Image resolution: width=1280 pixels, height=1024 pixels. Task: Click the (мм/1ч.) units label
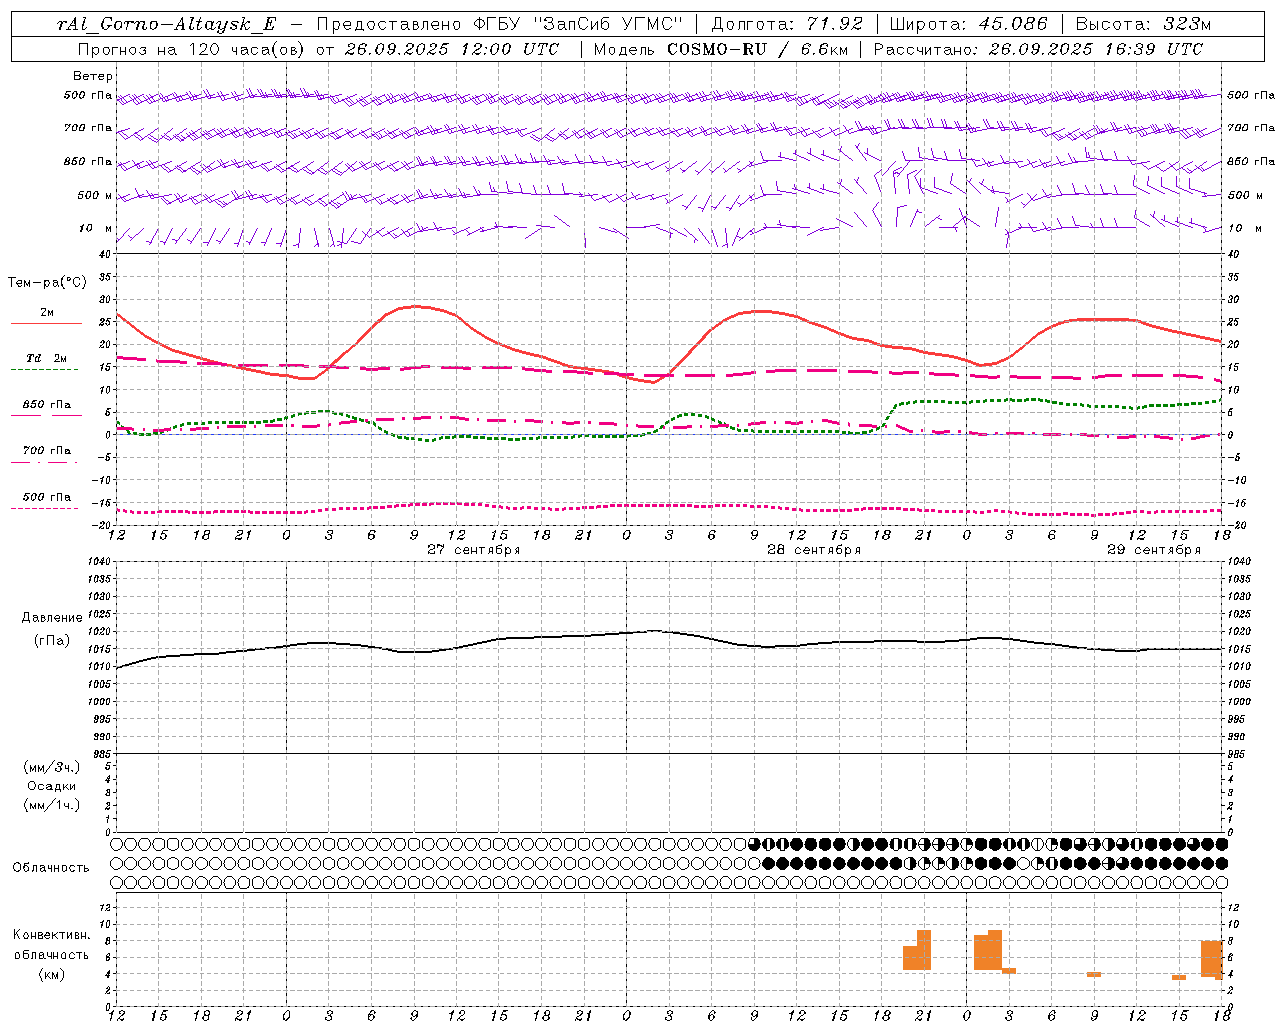pyautogui.click(x=52, y=805)
